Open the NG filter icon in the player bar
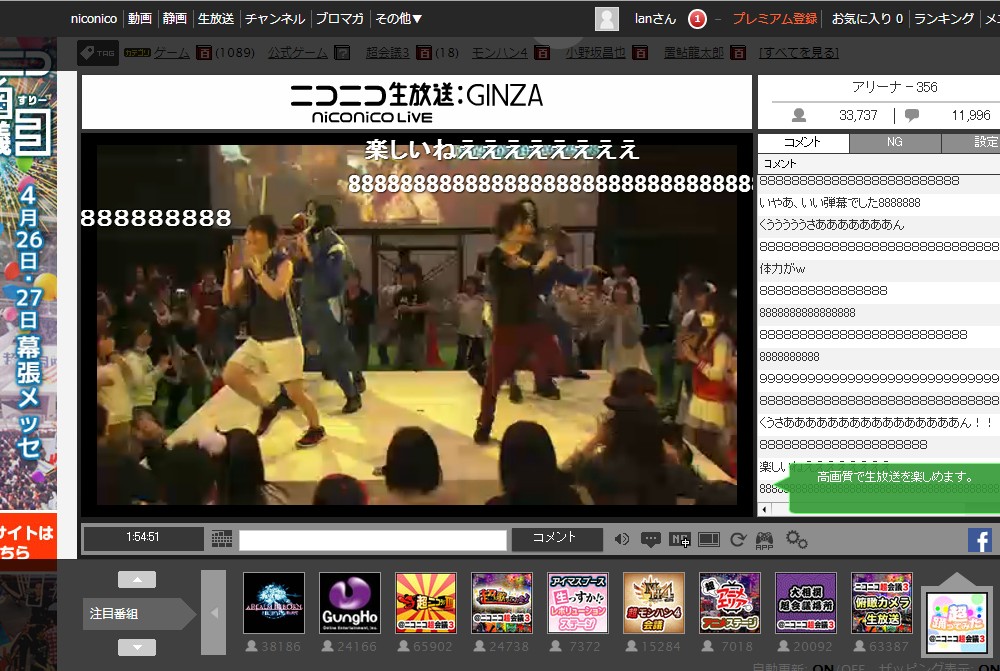Image resolution: width=1000 pixels, height=671 pixels. pos(680,540)
